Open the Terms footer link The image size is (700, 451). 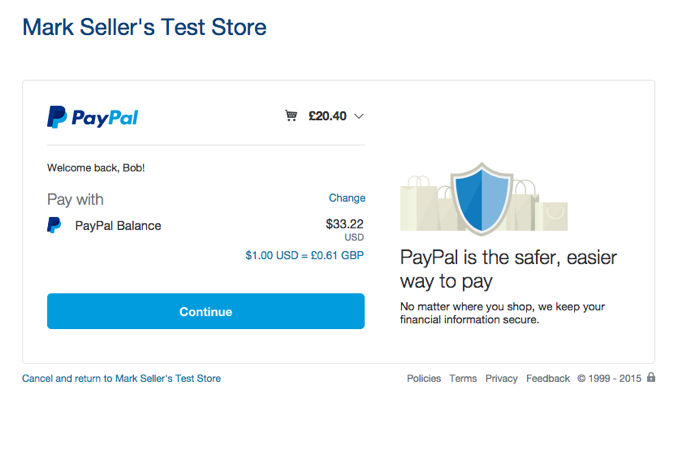463,378
